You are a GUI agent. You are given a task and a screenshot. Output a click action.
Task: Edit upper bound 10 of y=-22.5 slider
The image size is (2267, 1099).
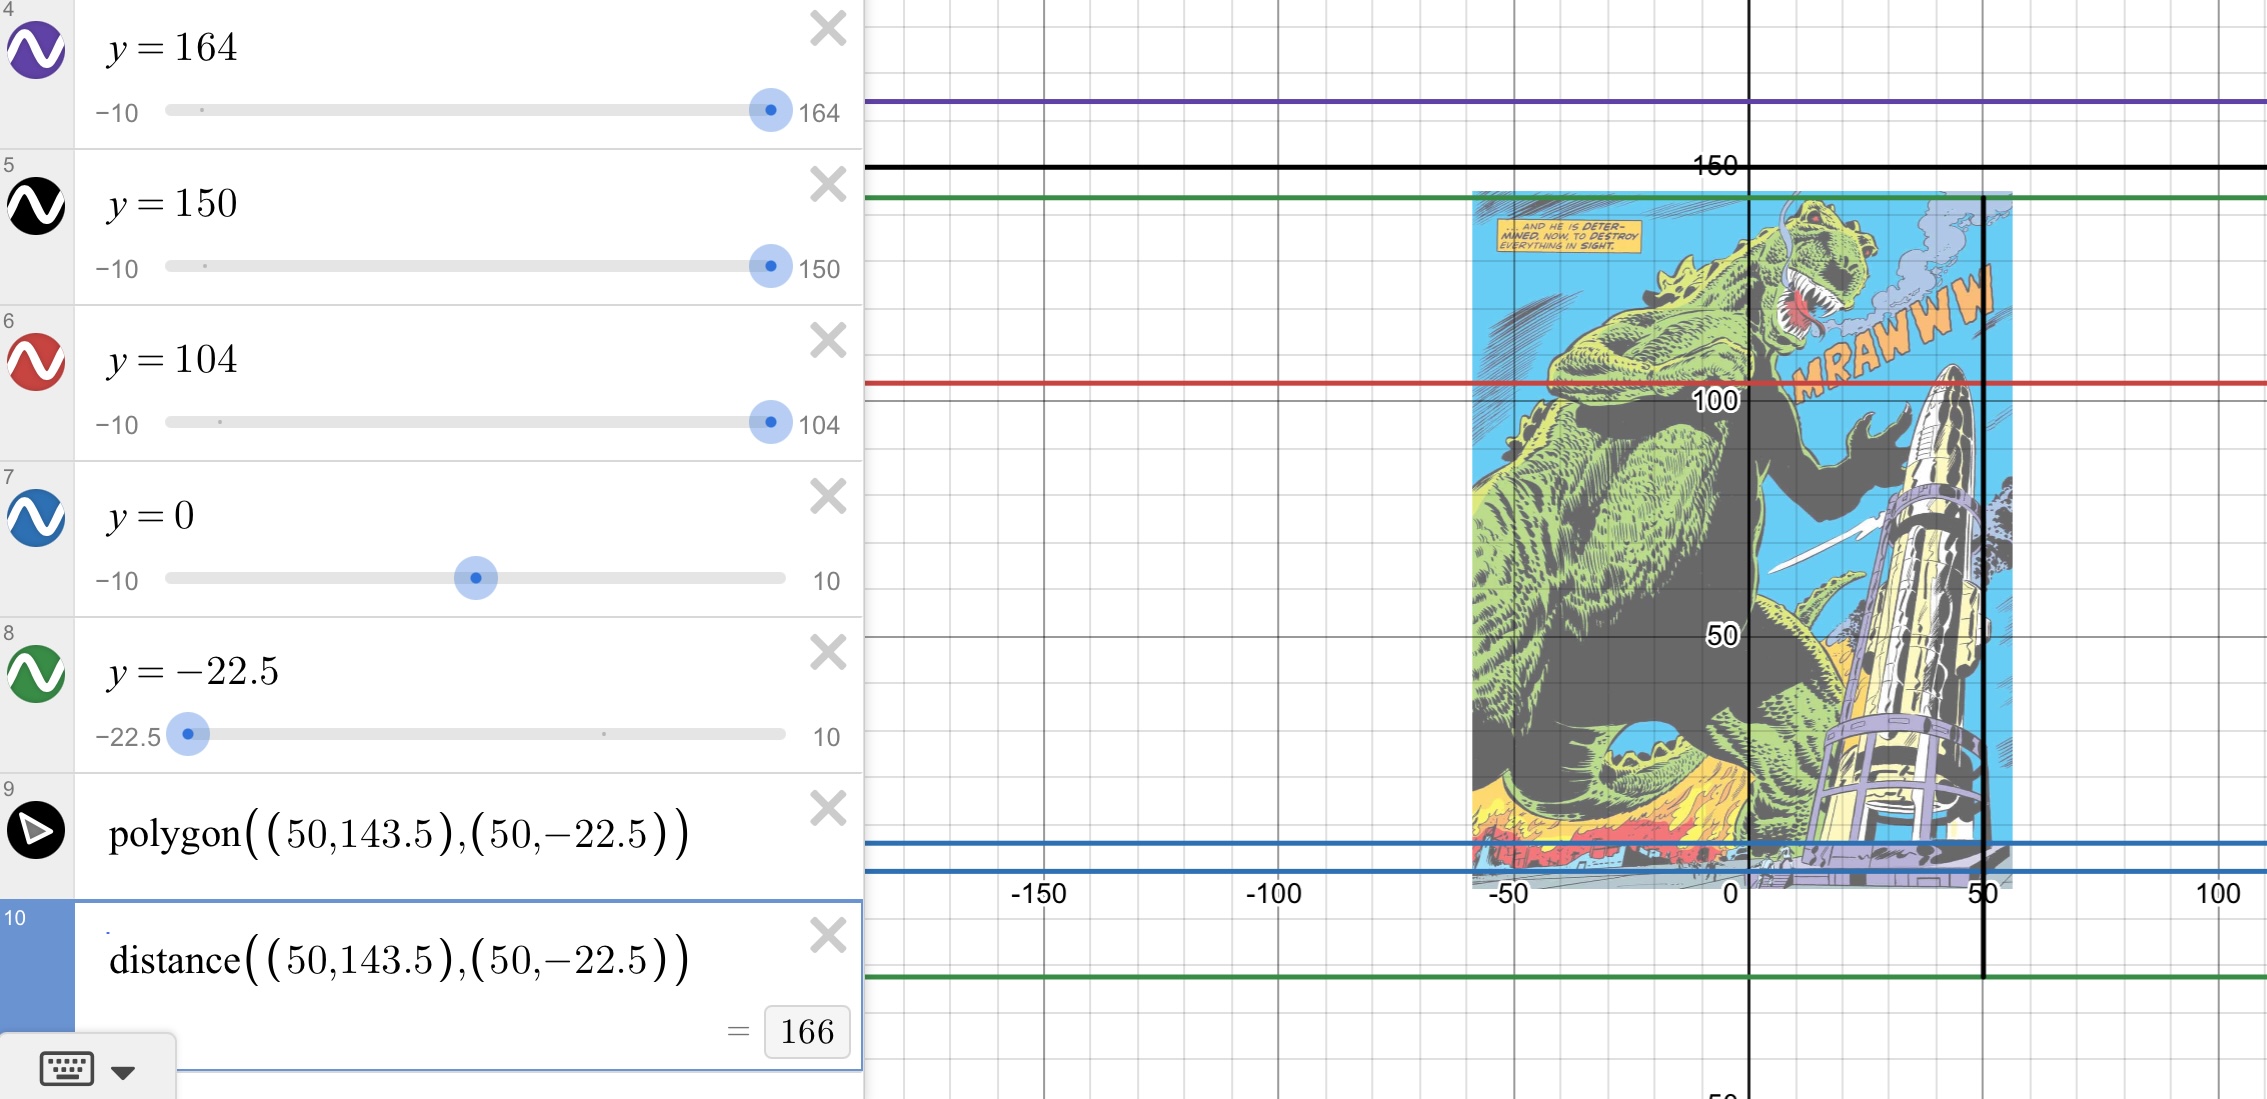(x=826, y=737)
